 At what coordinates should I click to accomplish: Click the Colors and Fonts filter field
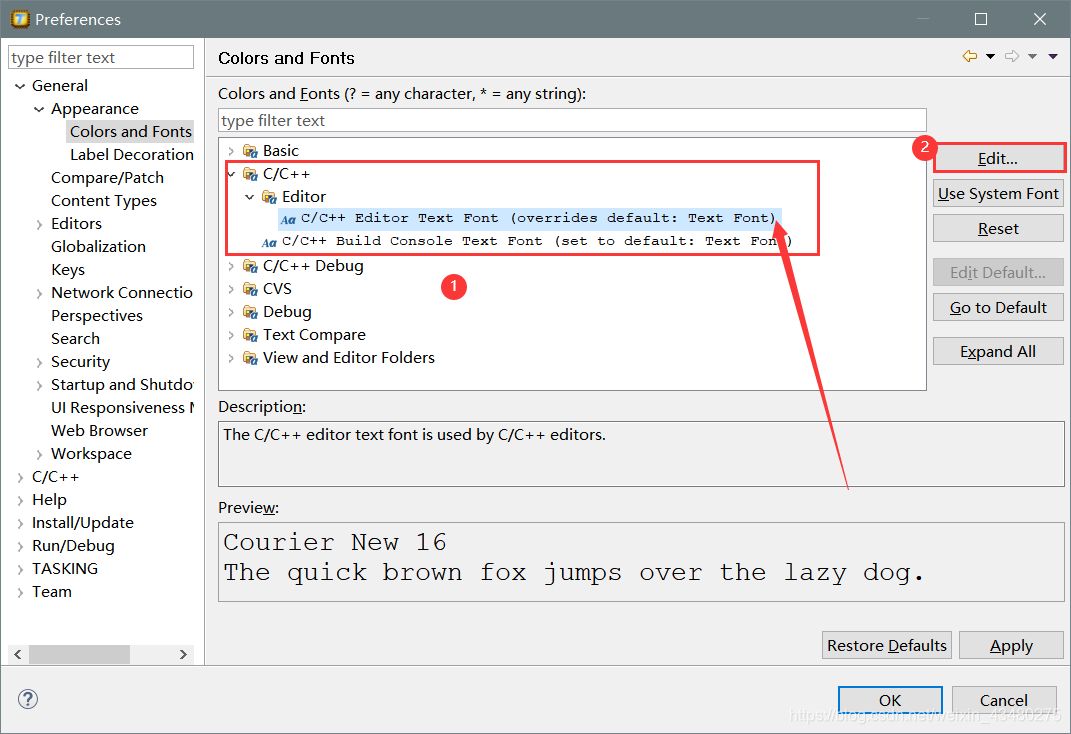pyautogui.click(x=572, y=120)
